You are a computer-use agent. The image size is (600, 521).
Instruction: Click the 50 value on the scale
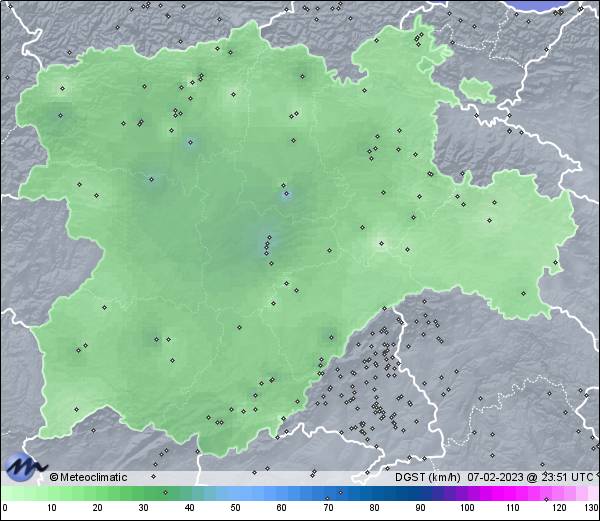235,508
